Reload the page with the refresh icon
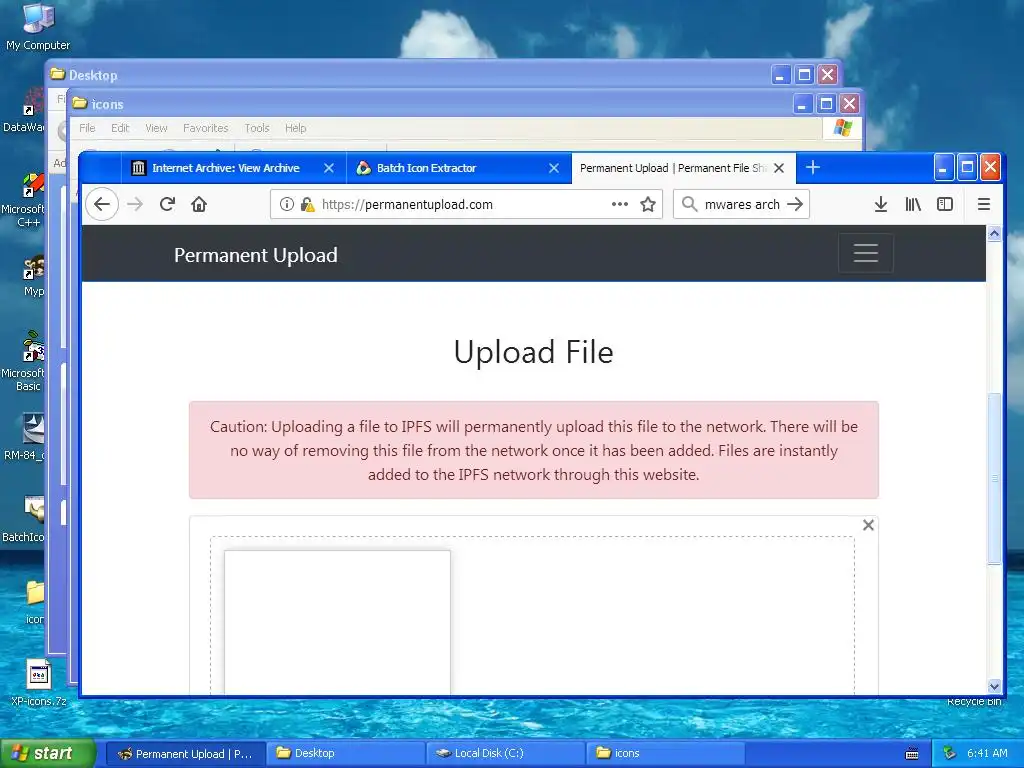This screenshot has width=1024, height=768. click(167, 204)
